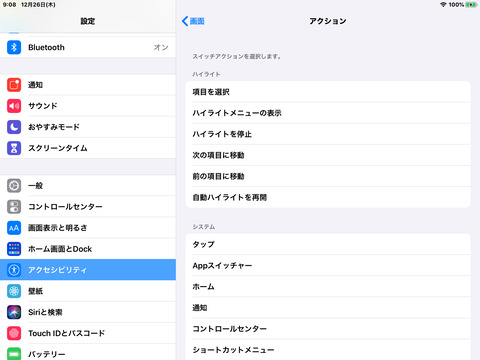Image resolution: width=480 pixels, height=360 pixels.
Task: Tap the アクション page title
Action: click(328, 21)
